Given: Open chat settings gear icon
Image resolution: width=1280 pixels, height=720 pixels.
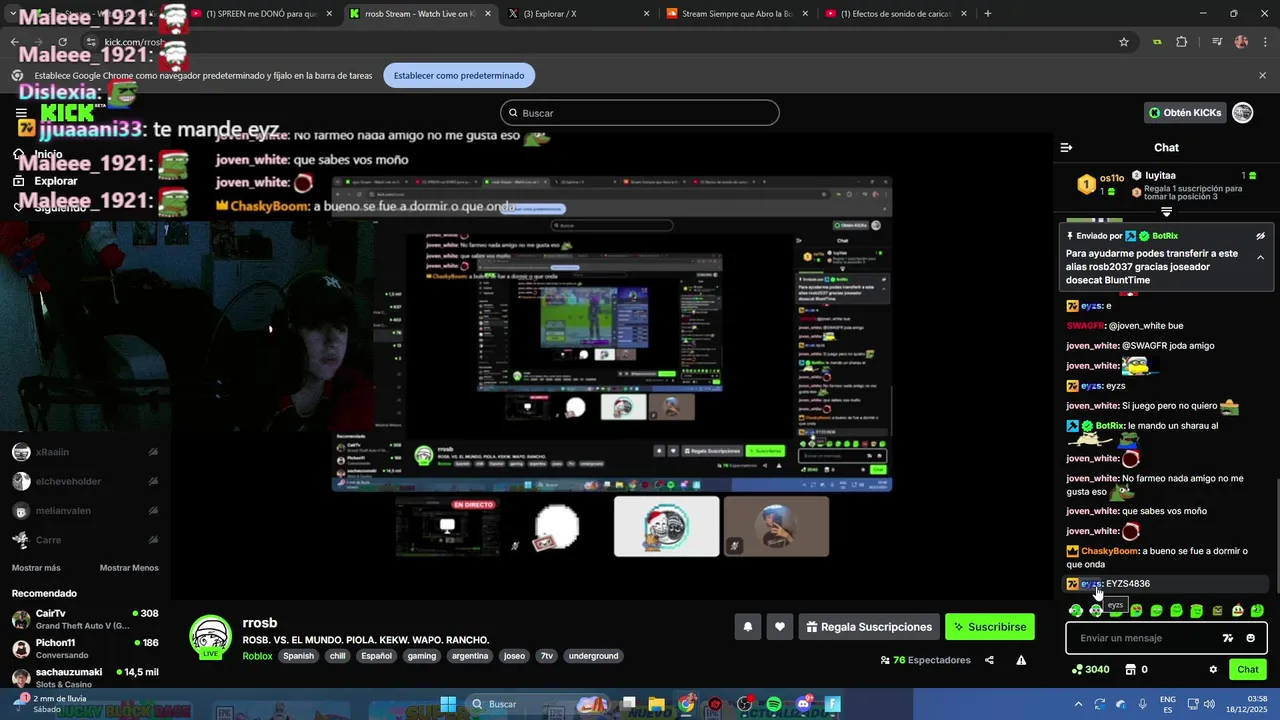Looking at the screenshot, I should [1213, 670].
